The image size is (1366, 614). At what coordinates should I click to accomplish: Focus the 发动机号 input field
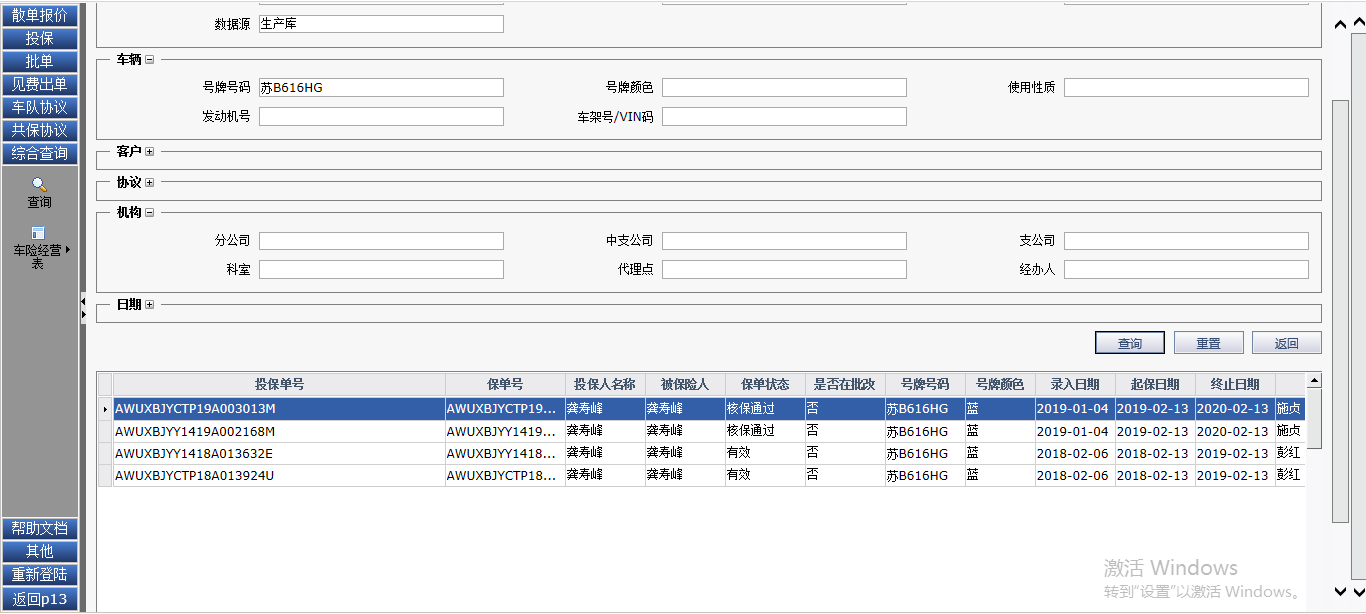[x=381, y=117]
